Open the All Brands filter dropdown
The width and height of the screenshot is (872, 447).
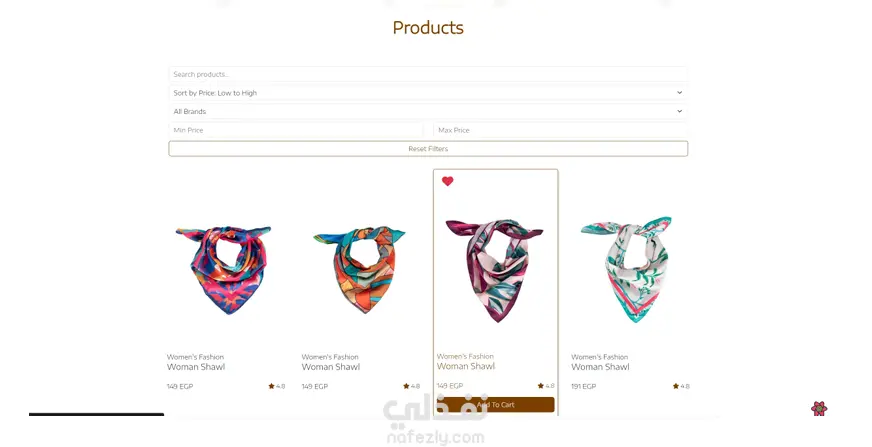click(428, 111)
